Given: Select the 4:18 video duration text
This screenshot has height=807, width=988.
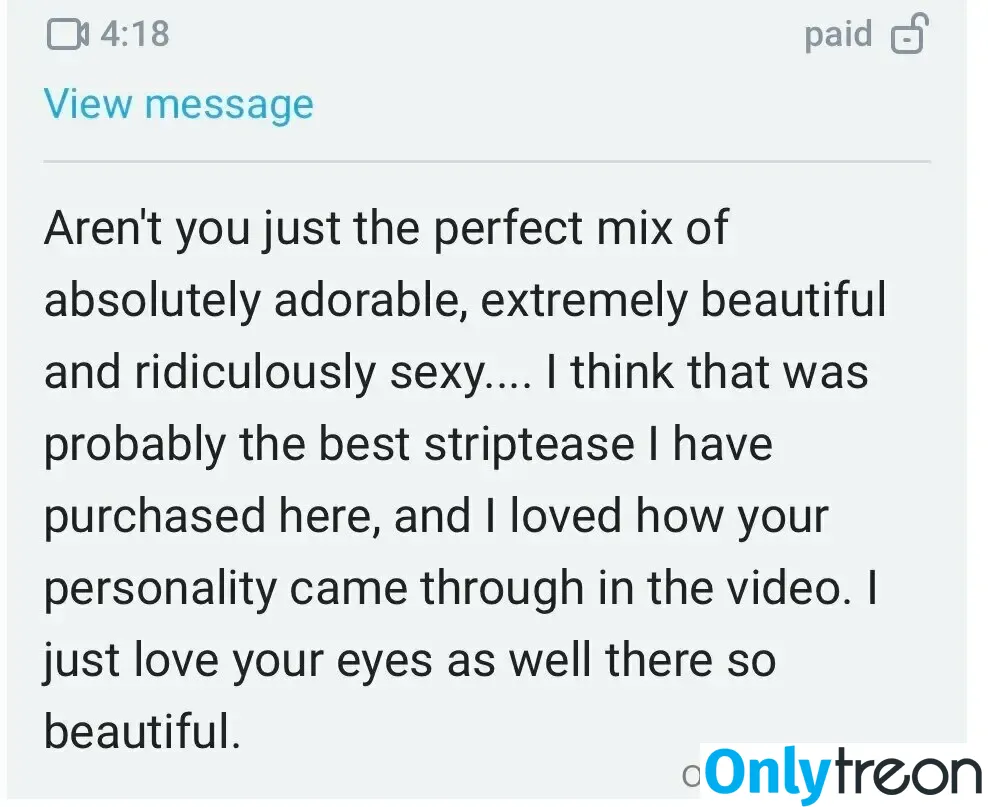Looking at the screenshot, I should pyautogui.click(x=135, y=34).
